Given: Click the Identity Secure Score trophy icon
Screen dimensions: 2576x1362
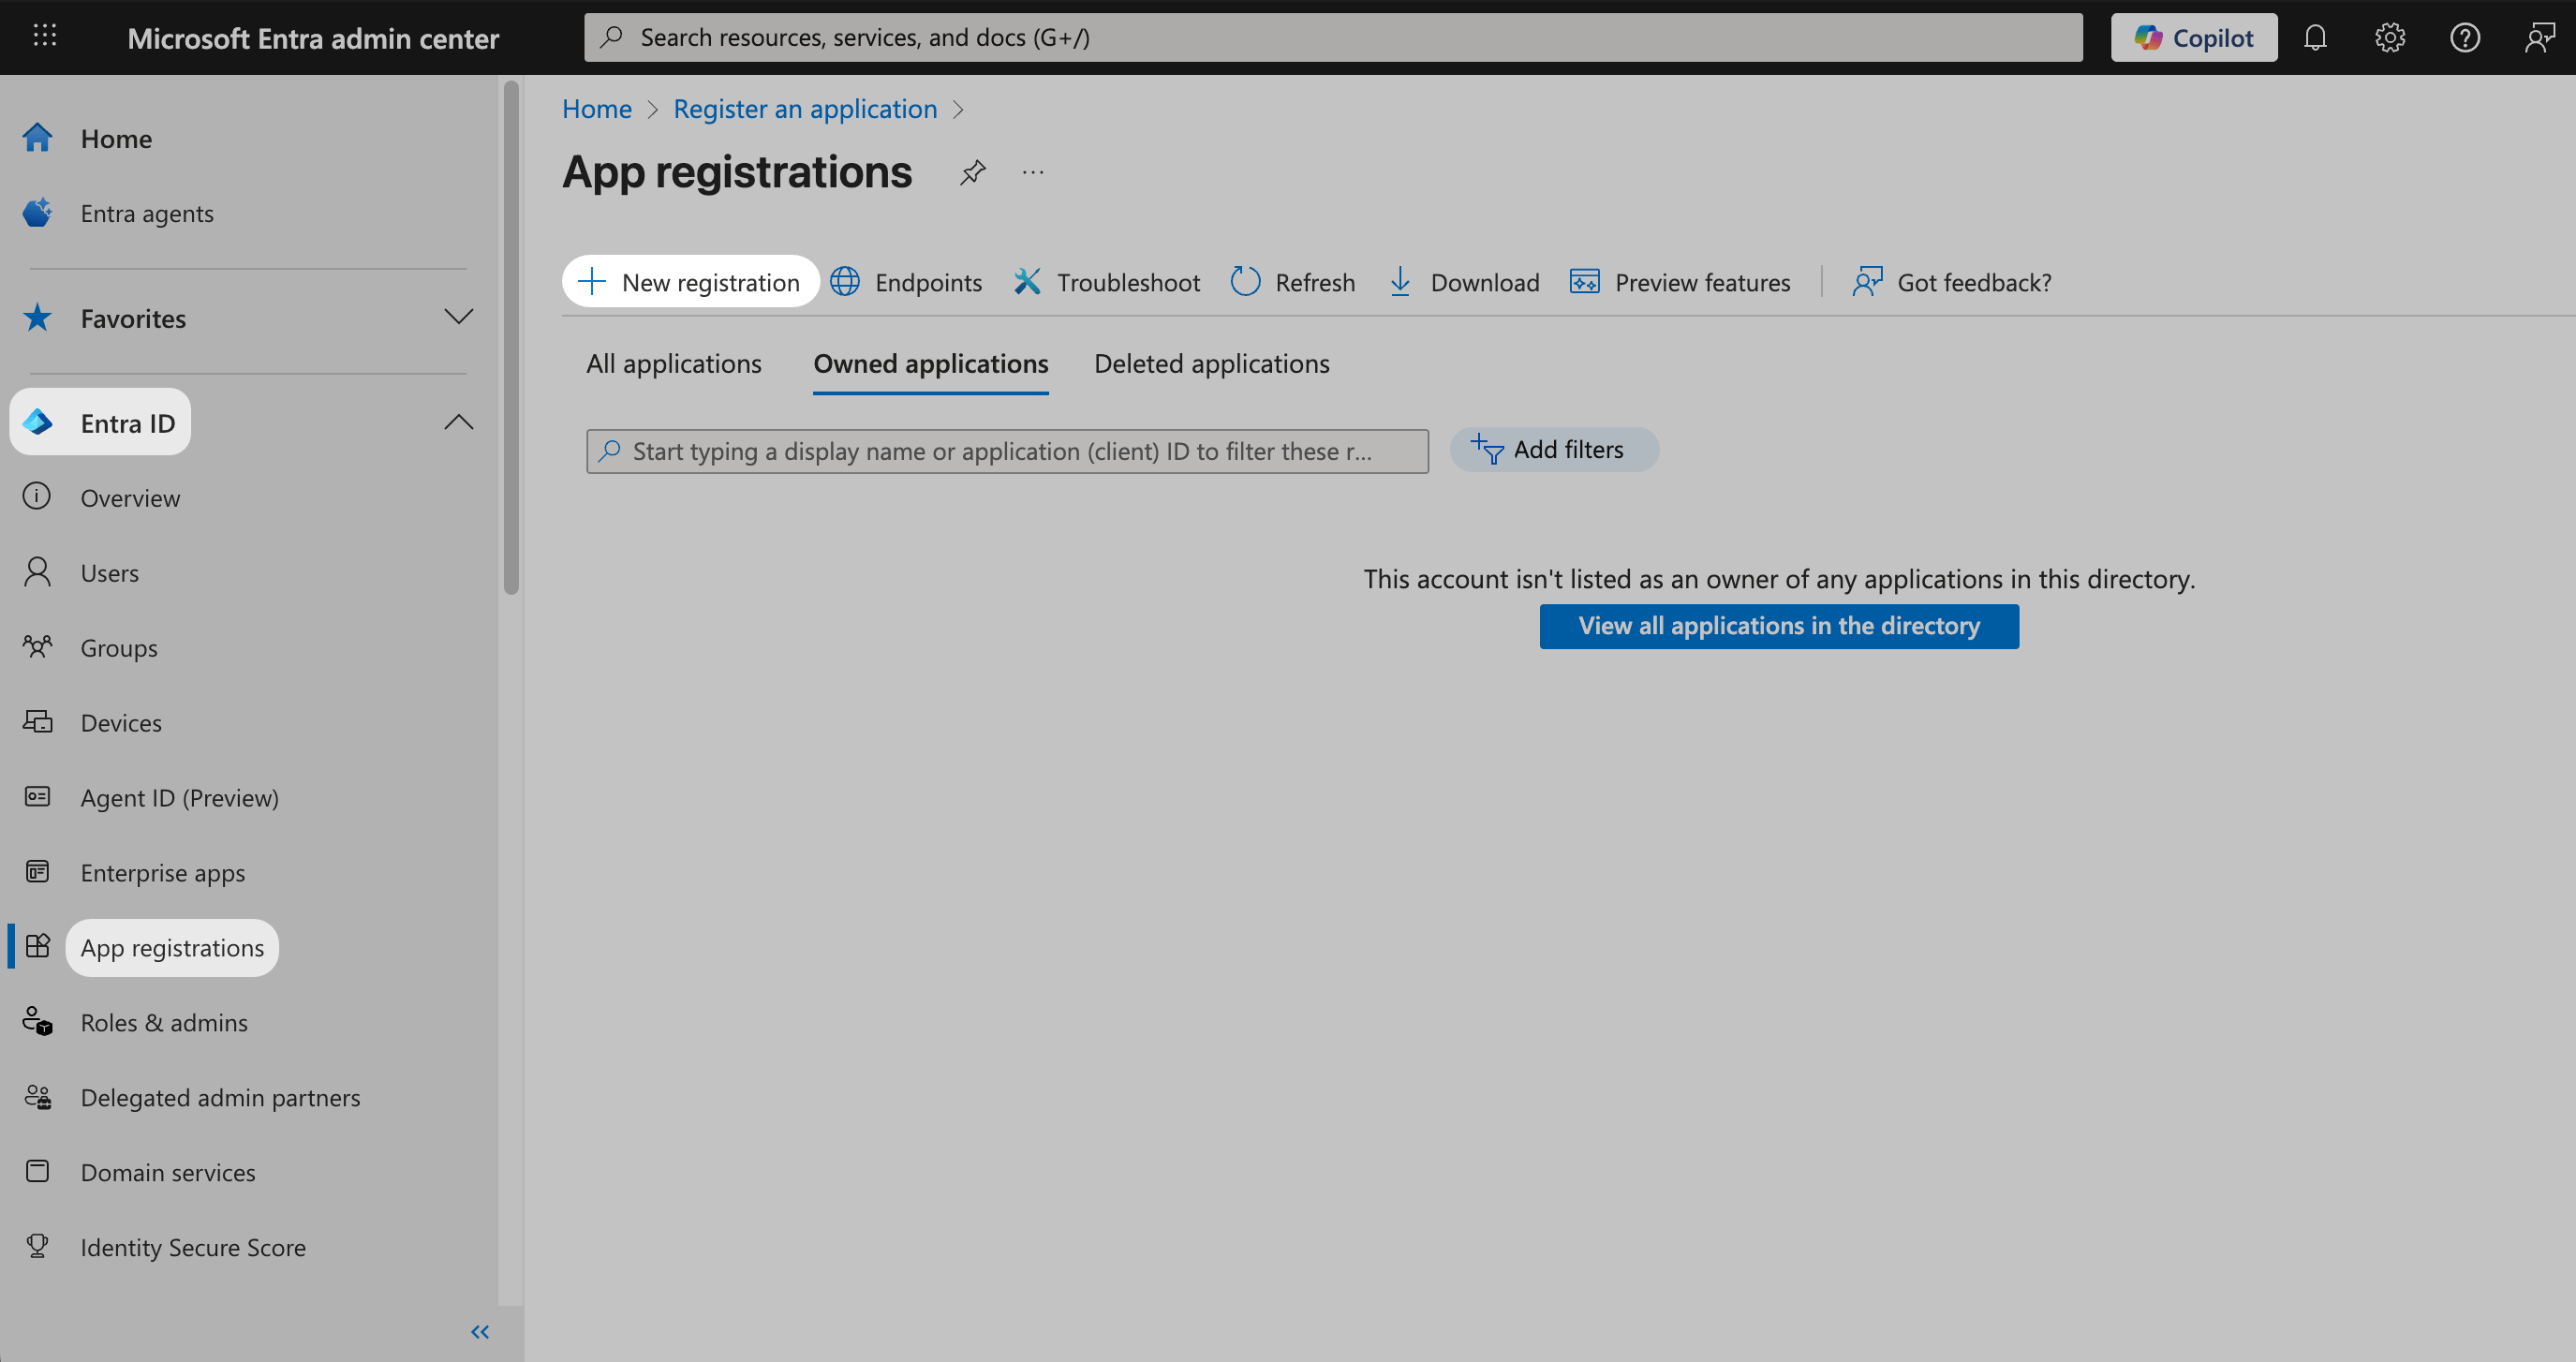Looking at the screenshot, I should [x=37, y=1246].
